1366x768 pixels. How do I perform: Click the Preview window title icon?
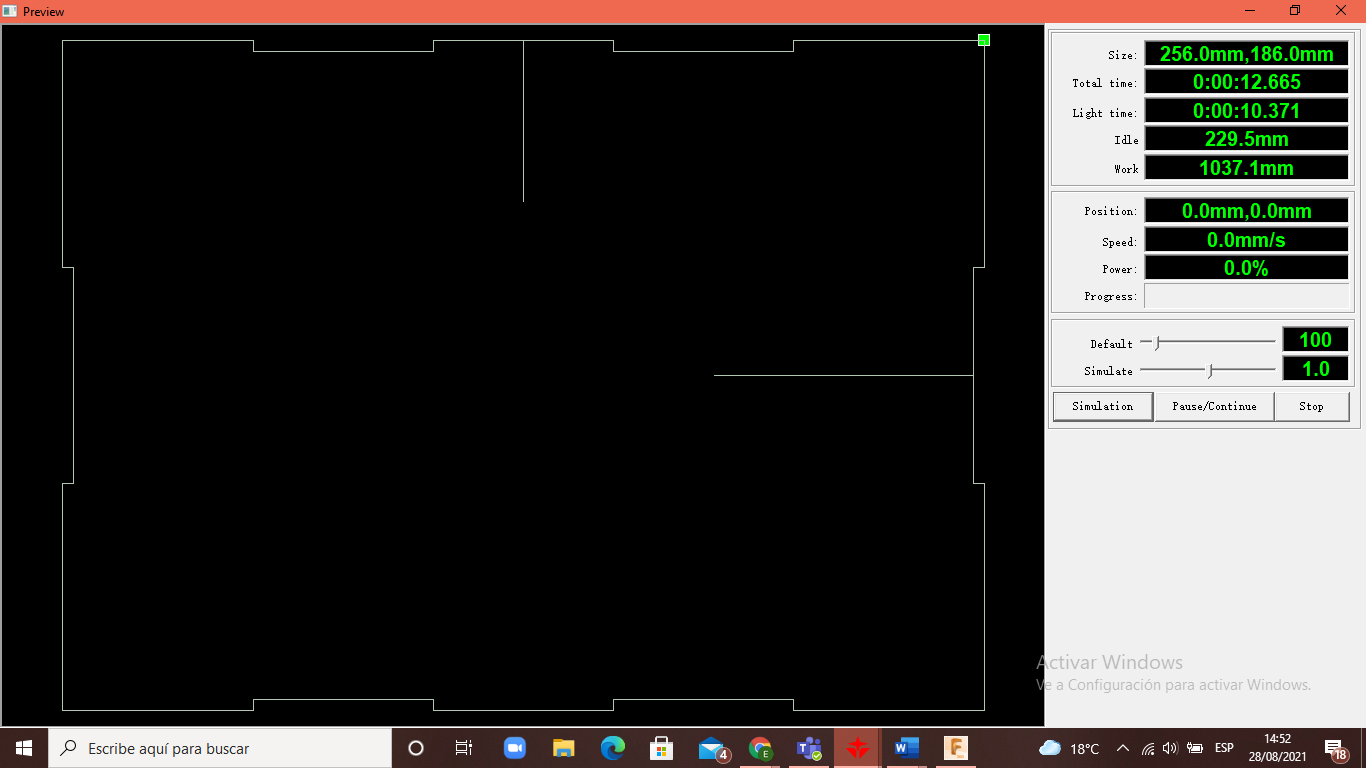click(x=11, y=11)
